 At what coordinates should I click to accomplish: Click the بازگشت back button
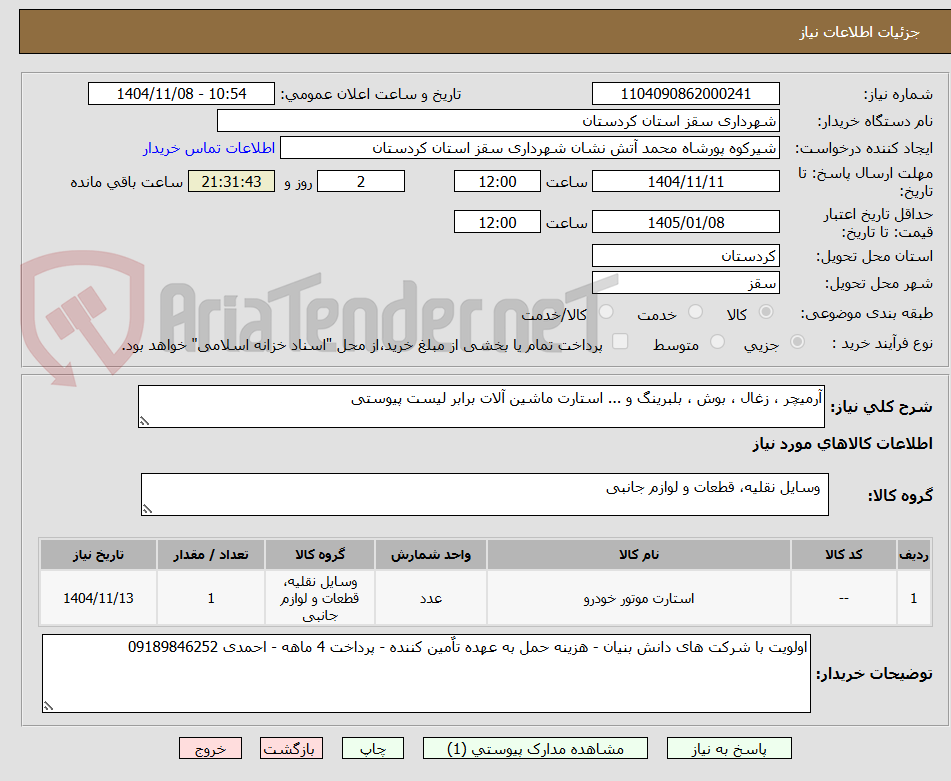[x=291, y=748]
